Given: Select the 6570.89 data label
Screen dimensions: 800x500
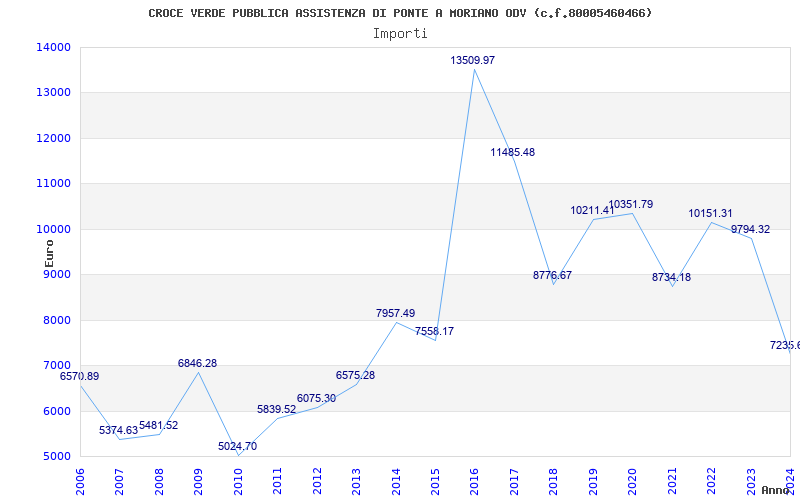Looking at the screenshot, I should (80, 377).
